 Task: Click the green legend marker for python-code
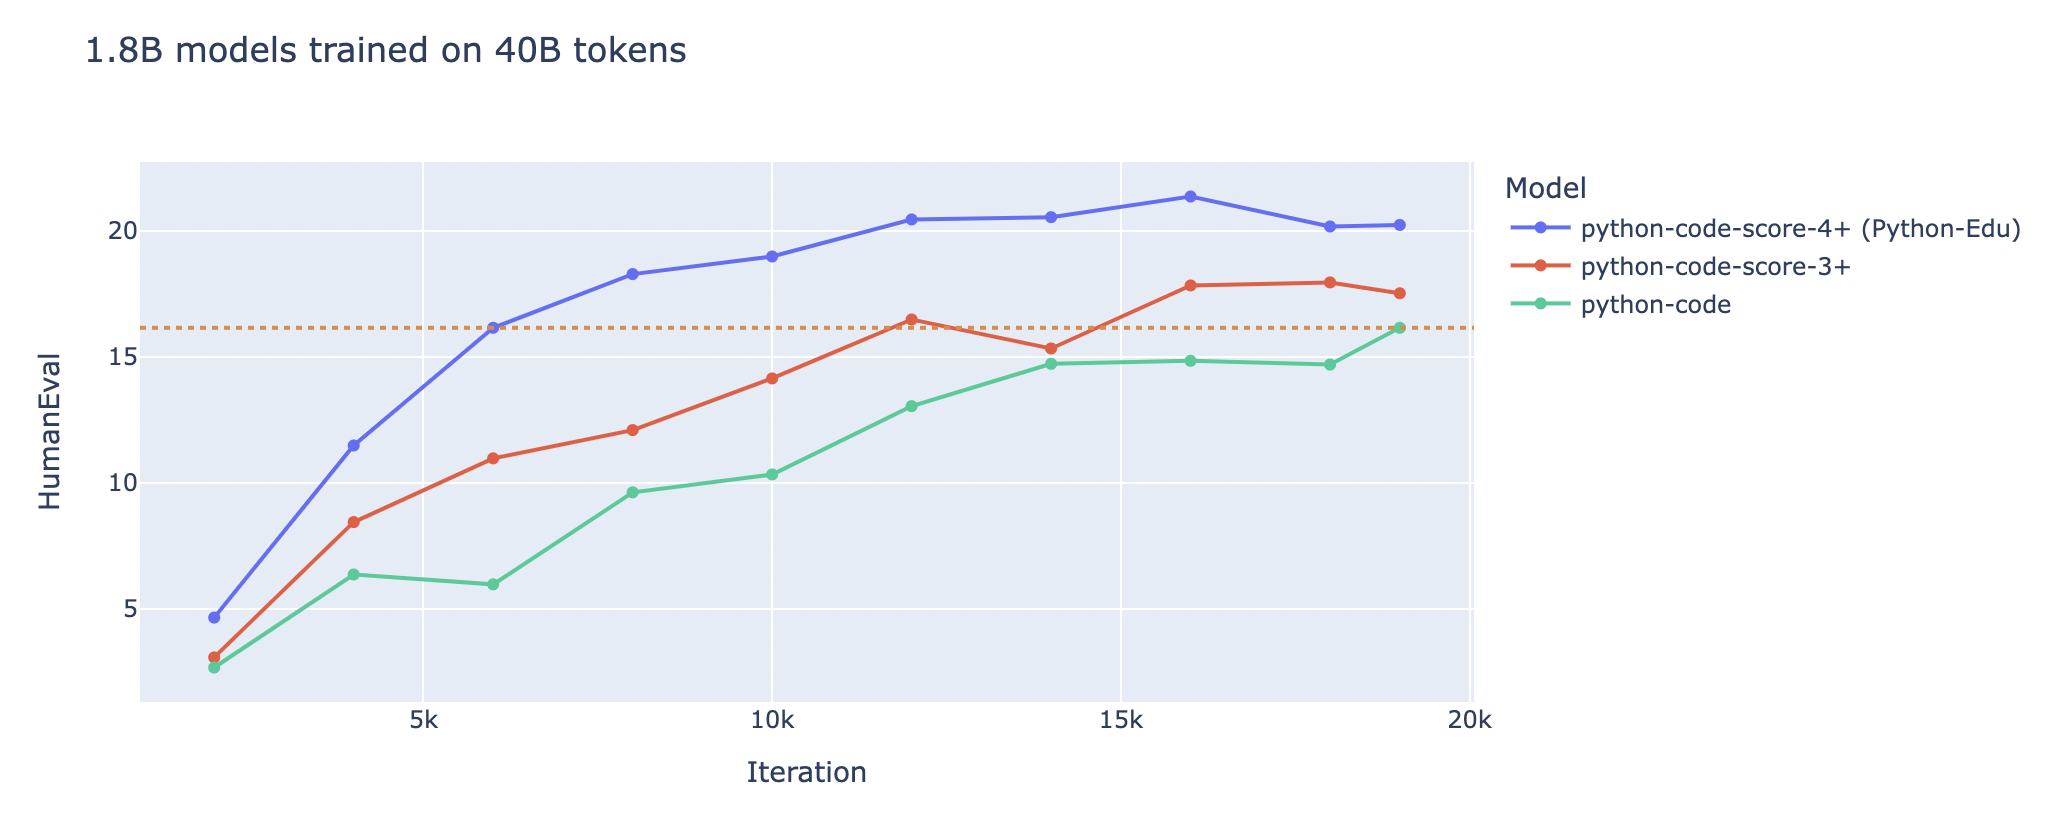click(1540, 305)
